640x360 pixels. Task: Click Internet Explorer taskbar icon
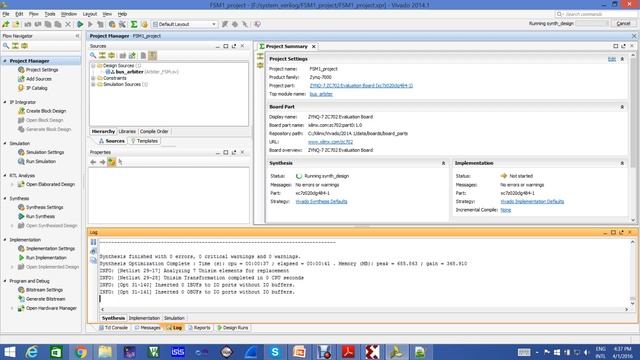point(32,352)
